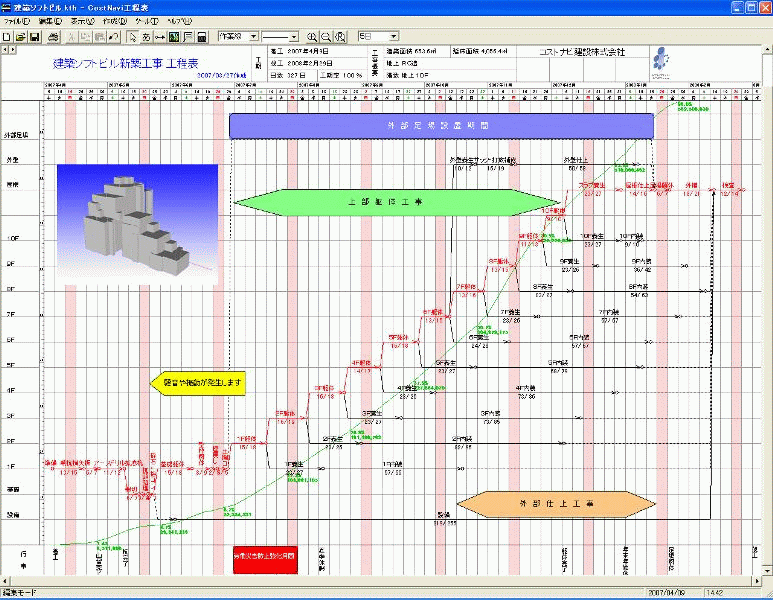Select the text 'あ' tool
Screen dimensions: 773x600
click(146, 37)
